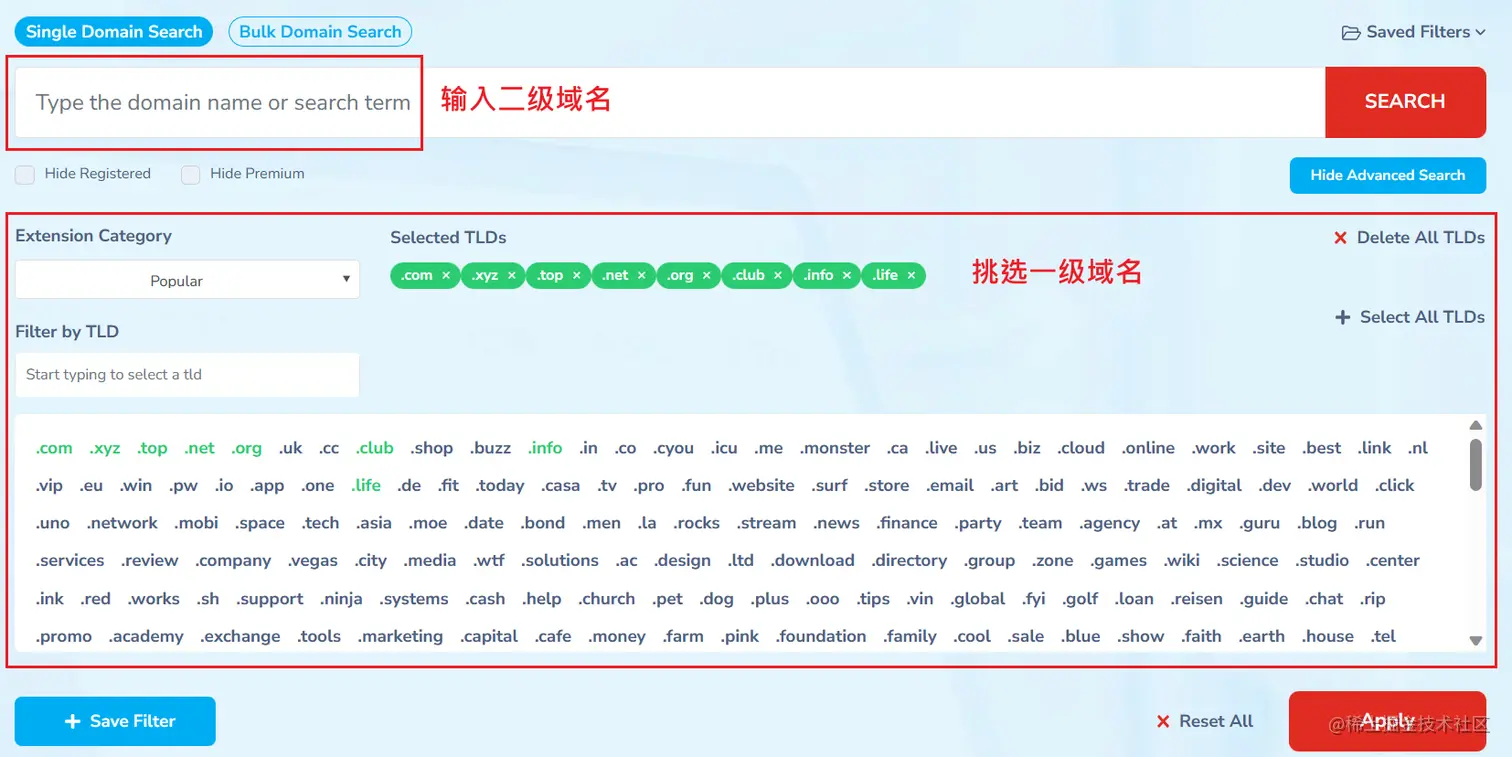Select the .vip TLD
This screenshot has width=1512, height=757.
[x=49, y=486]
